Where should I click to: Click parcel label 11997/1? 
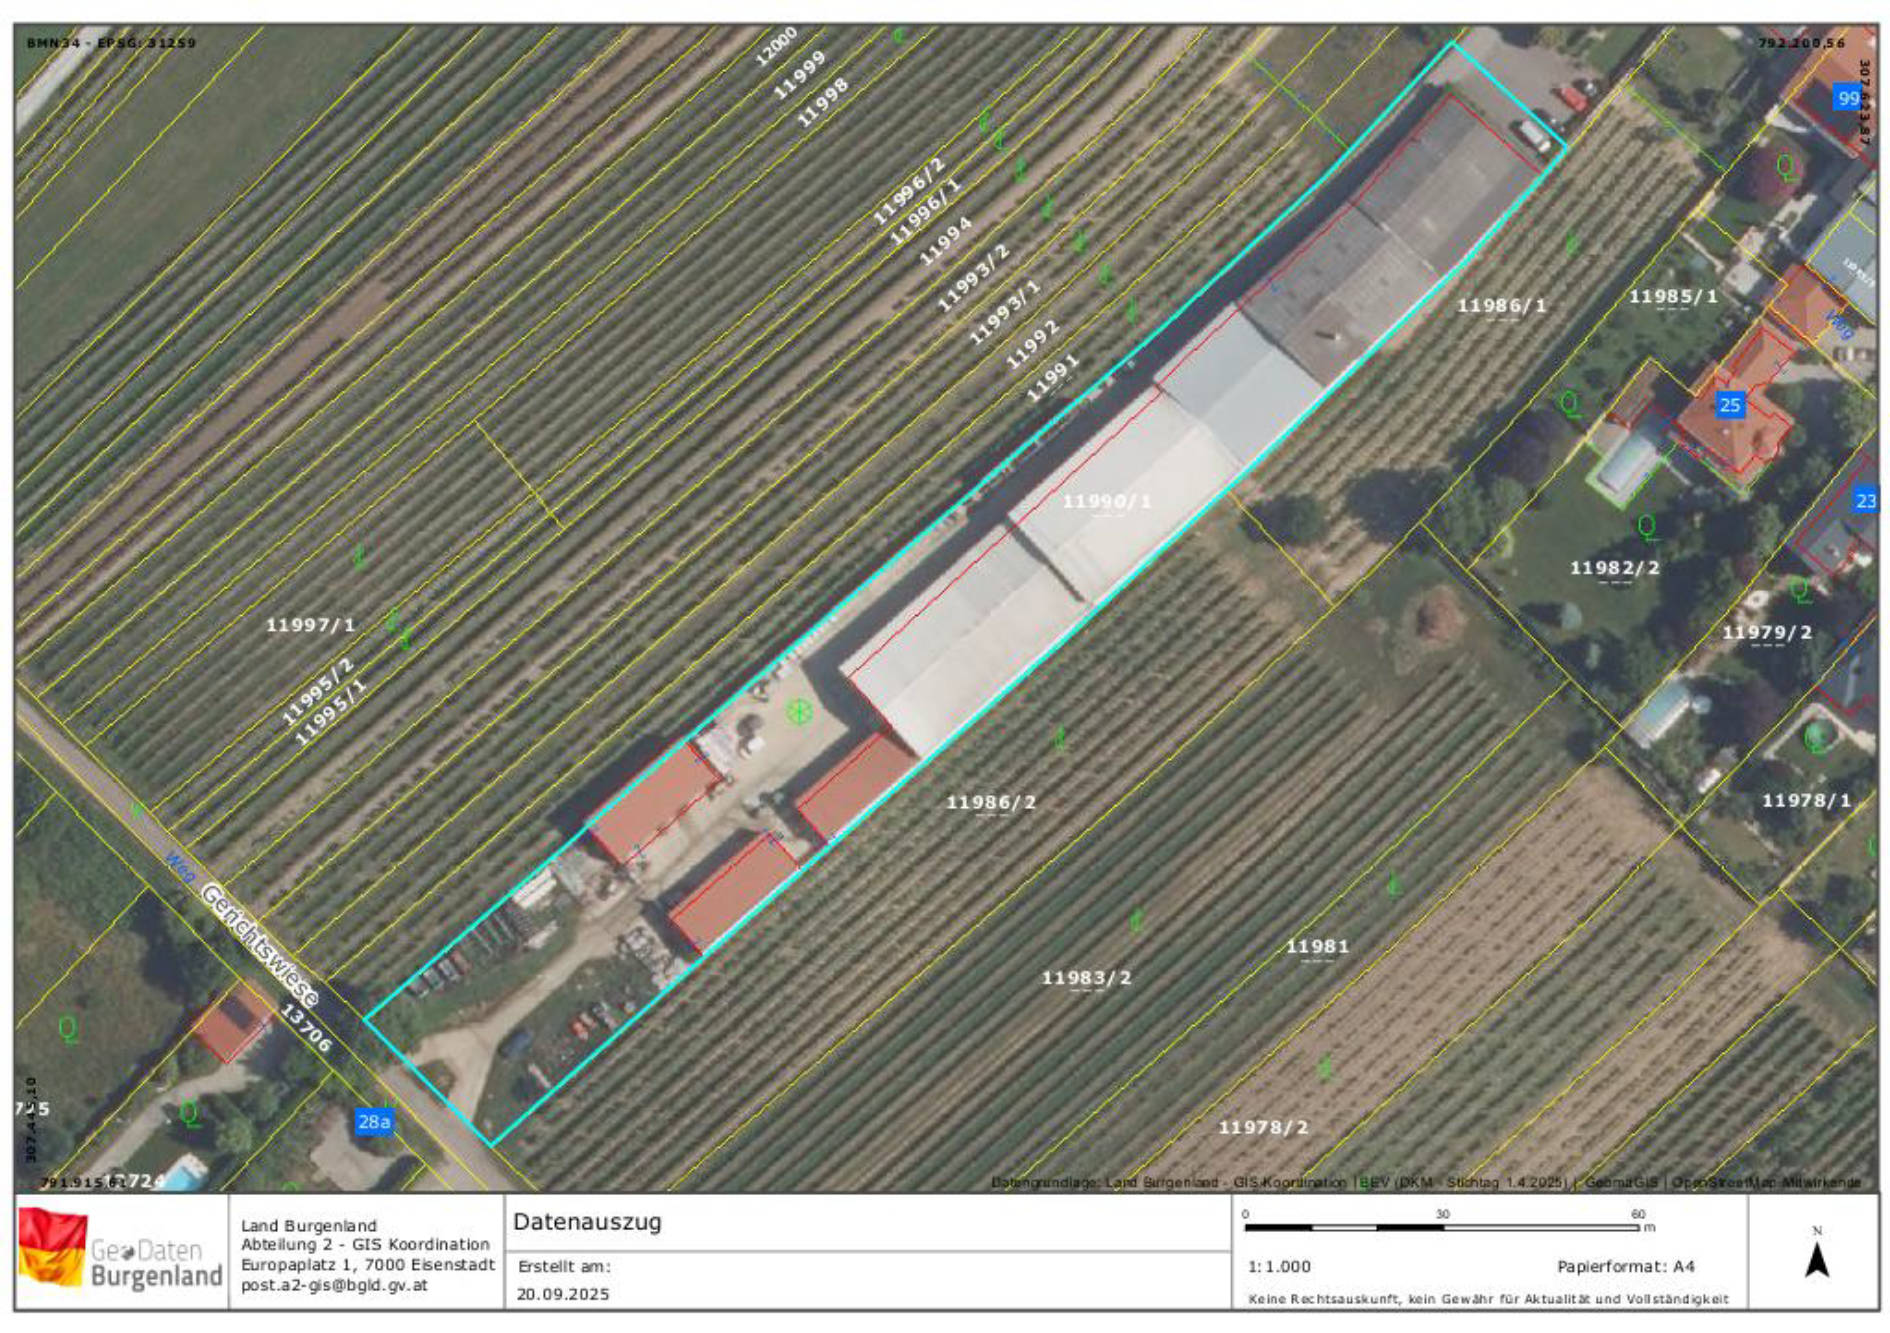coord(310,624)
